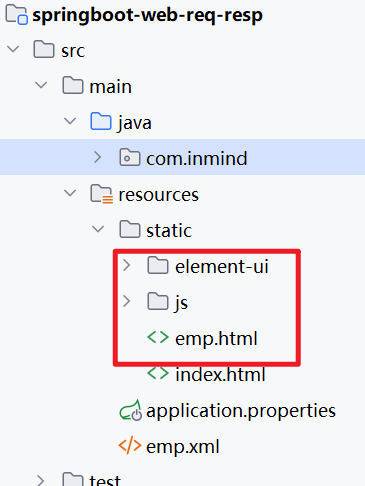The height and width of the screenshot is (486, 365).
Task: Collapse the main folder chevron
Action: pyautogui.click(x=41, y=85)
